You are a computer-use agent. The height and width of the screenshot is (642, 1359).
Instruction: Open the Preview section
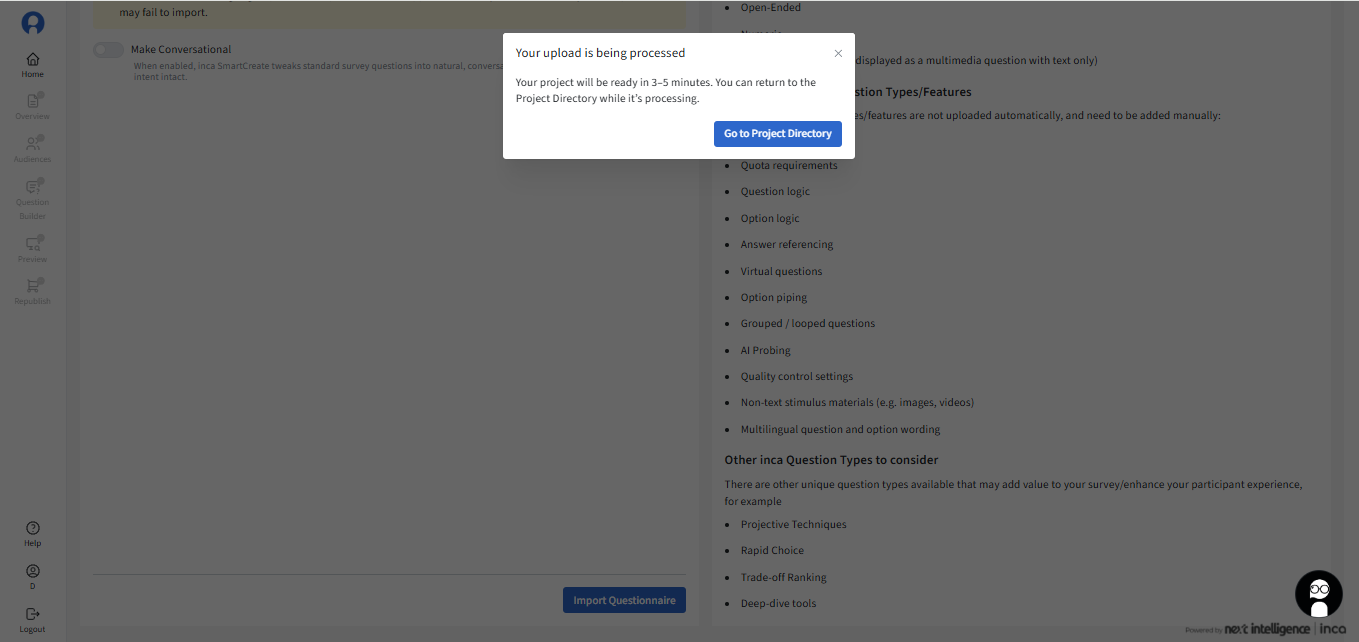(33, 249)
